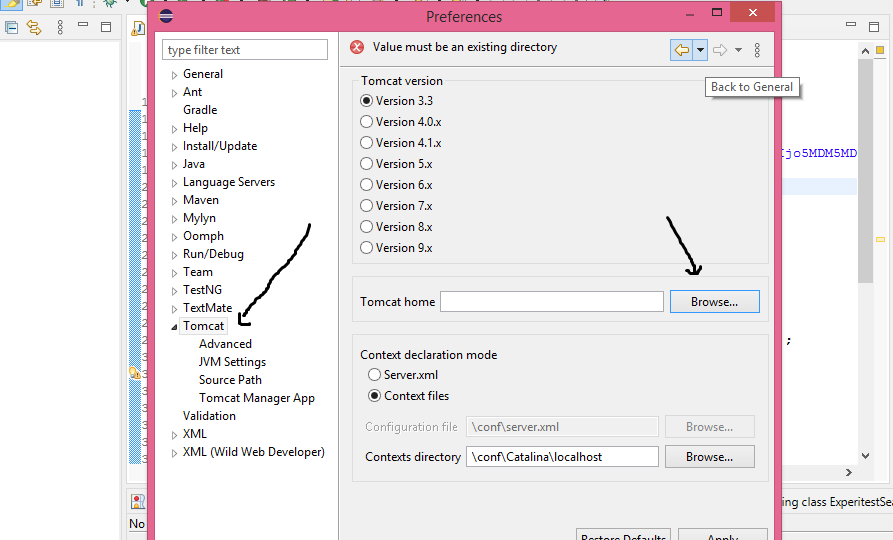This screenshot has height=540, width=893.
Task: Select Tomcat Version 4.0.x
Action: 366,122
